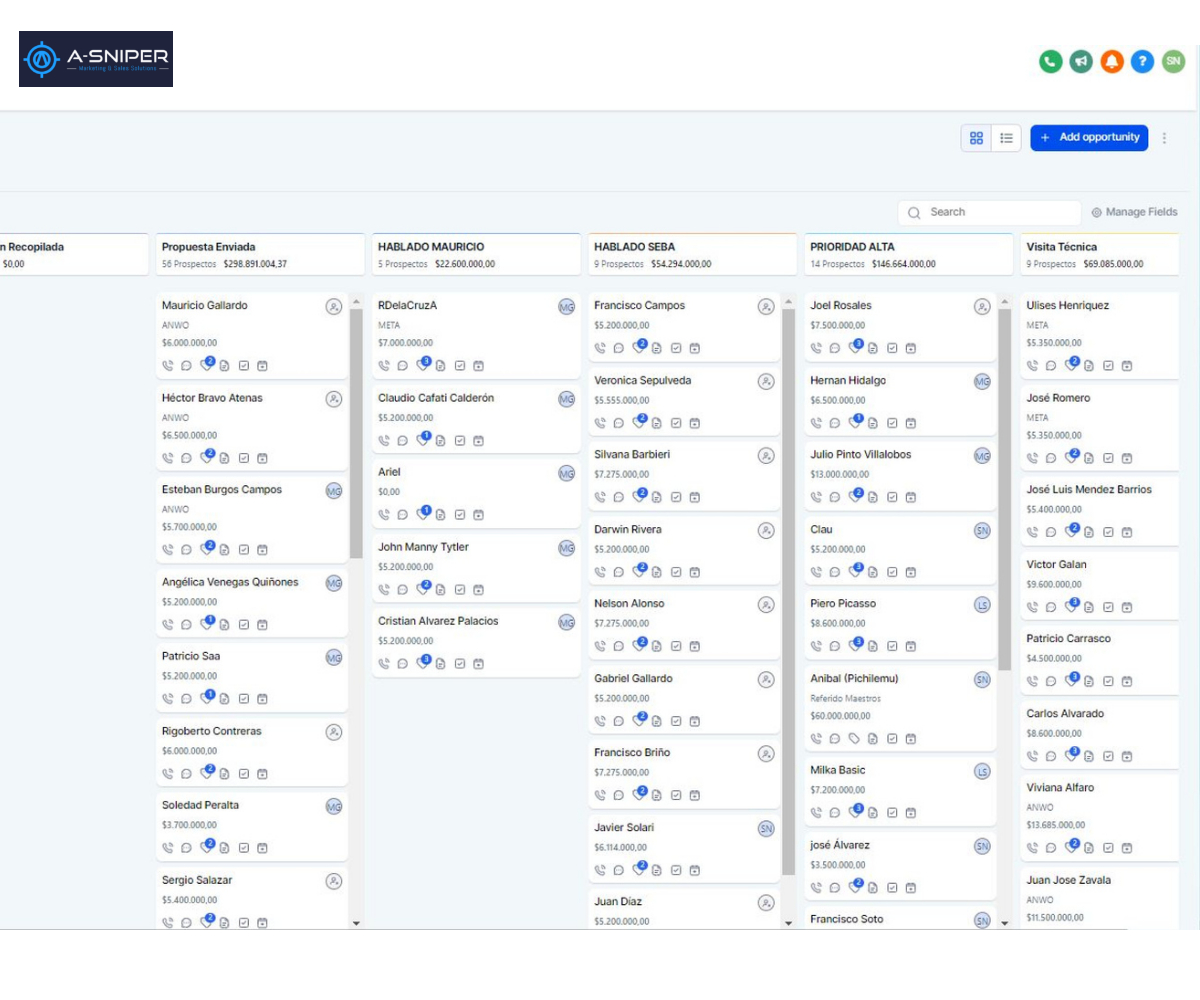1200x1000 pixels.
Task: Open the chat icon on RDelaCruzA's card
Action: pyautogui.click(x=403, y=366)
